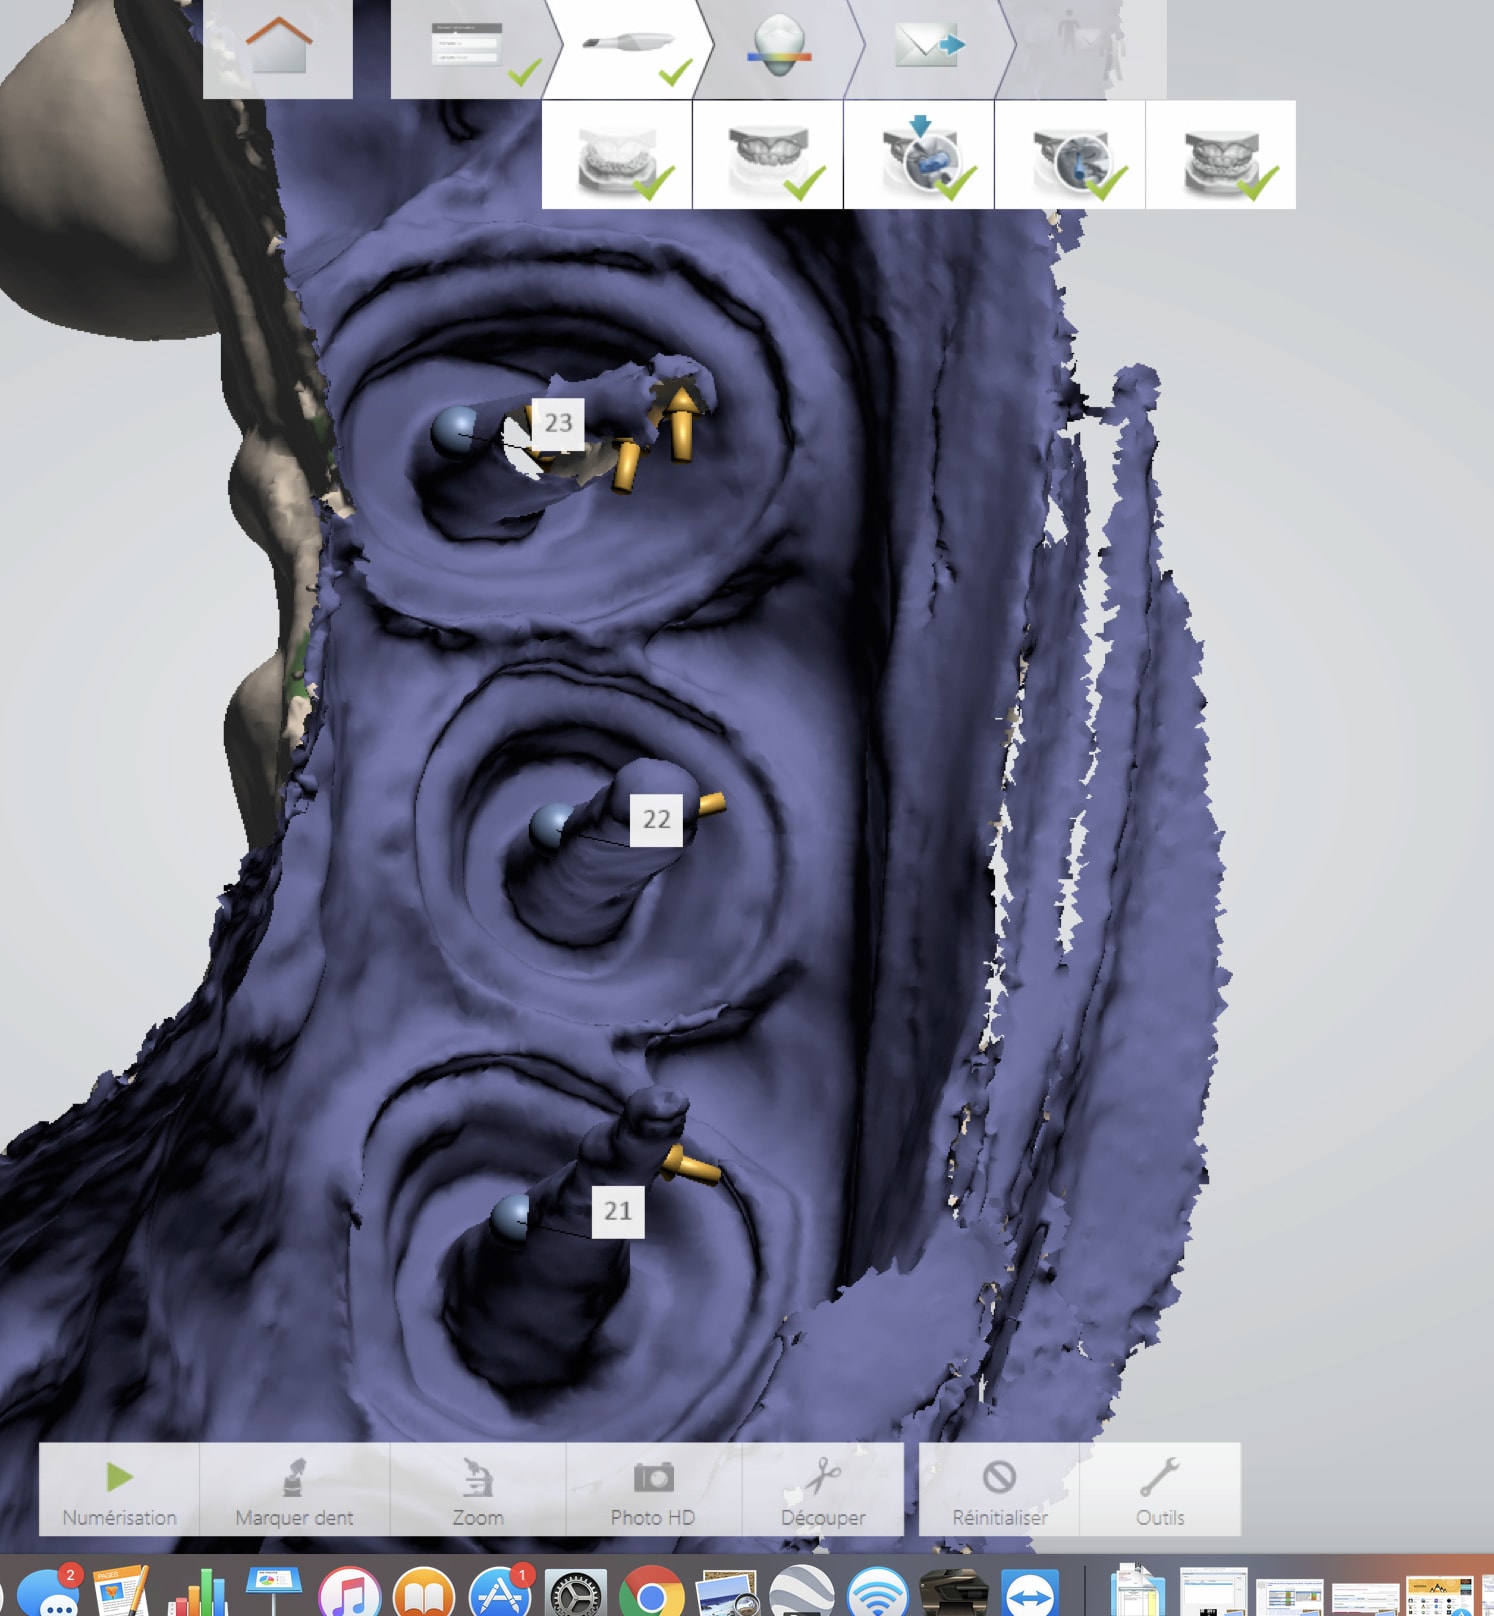Click the tooth label 22

[656, 820]
